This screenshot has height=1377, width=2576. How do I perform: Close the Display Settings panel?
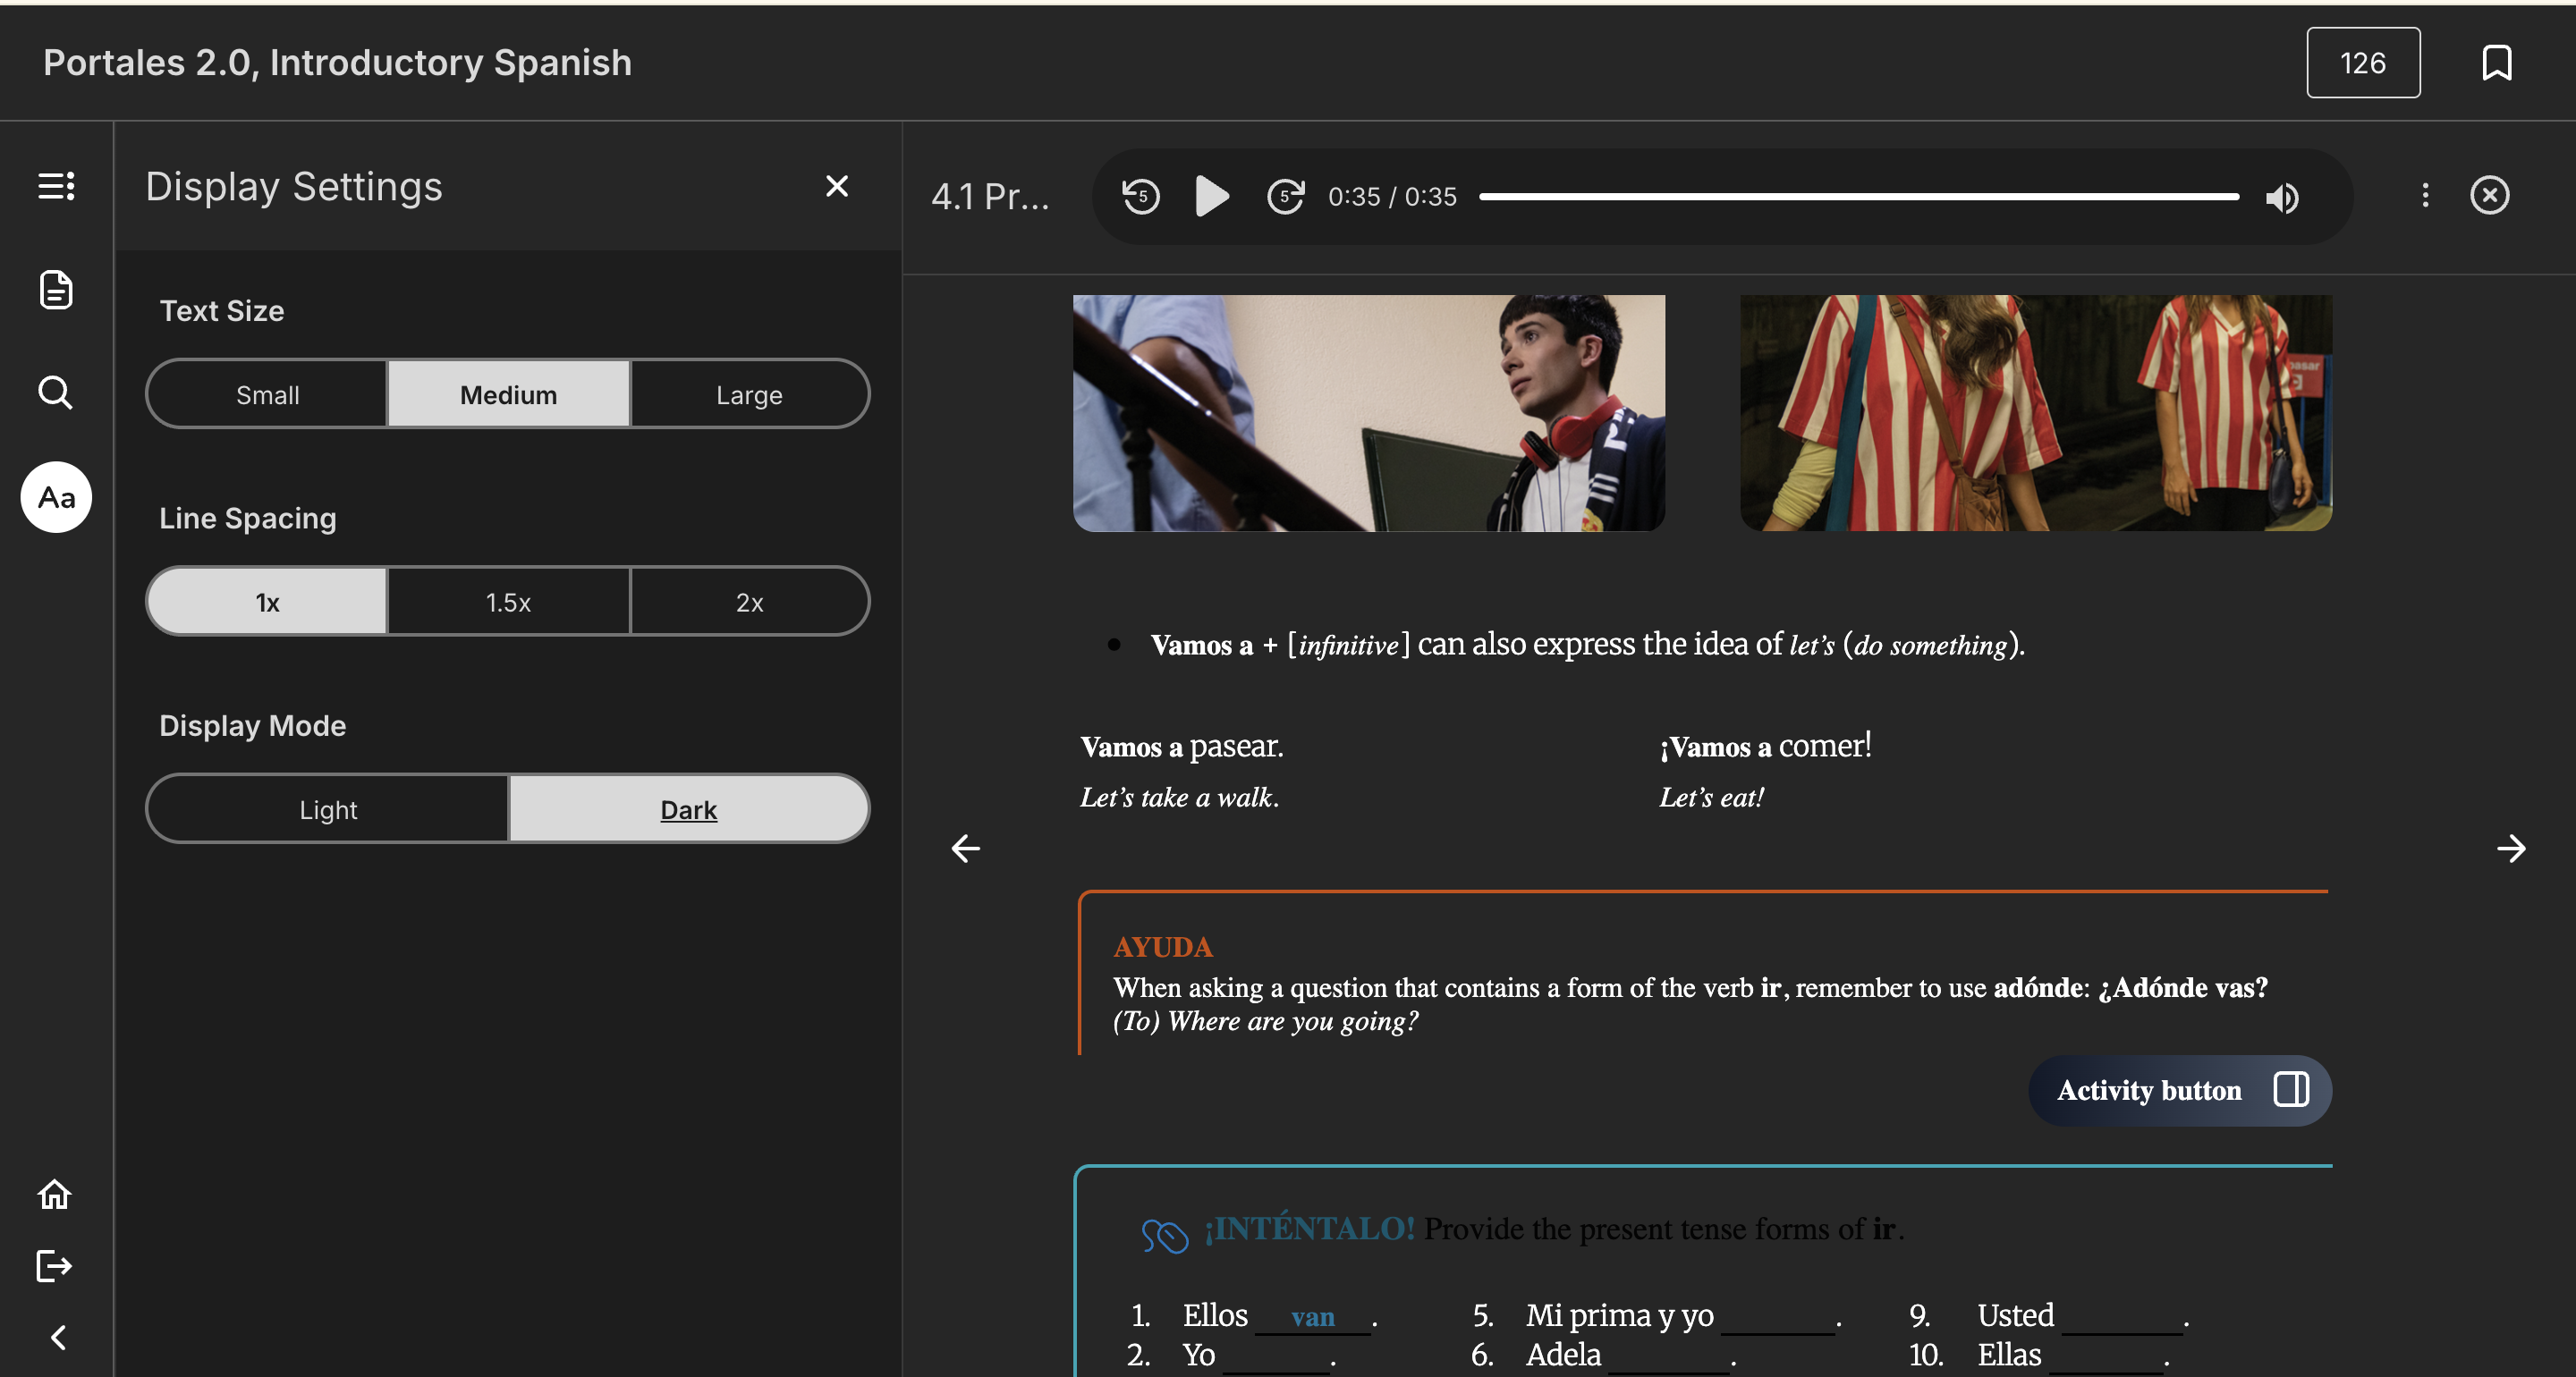click(837, 186)
